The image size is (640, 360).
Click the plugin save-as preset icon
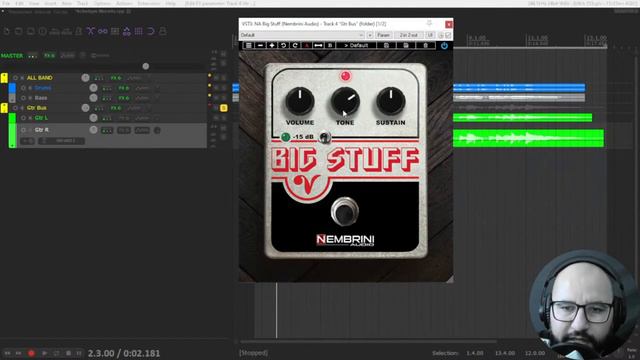point(406,45)
